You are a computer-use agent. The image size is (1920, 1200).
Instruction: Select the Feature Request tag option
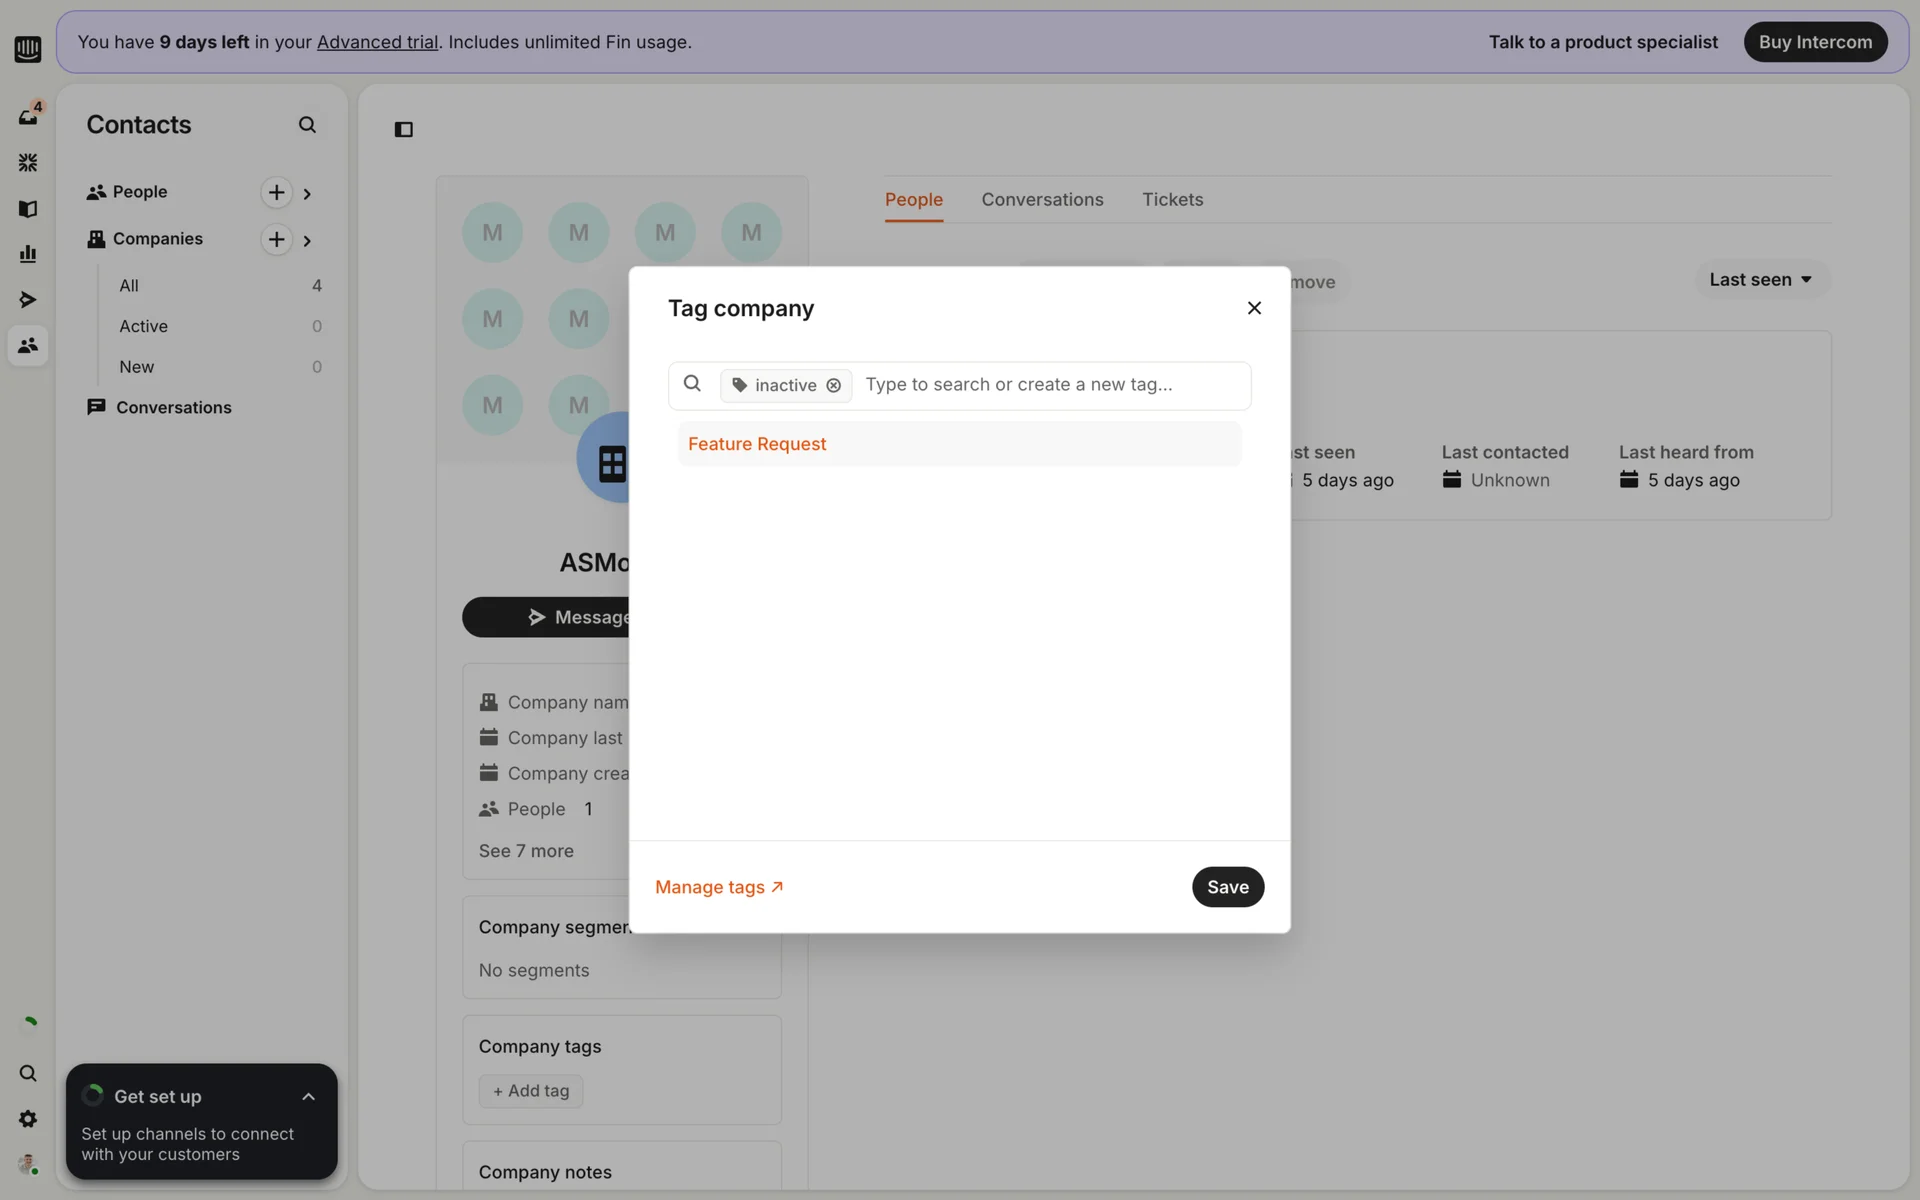pyautogui.click(x=757, y=444)
